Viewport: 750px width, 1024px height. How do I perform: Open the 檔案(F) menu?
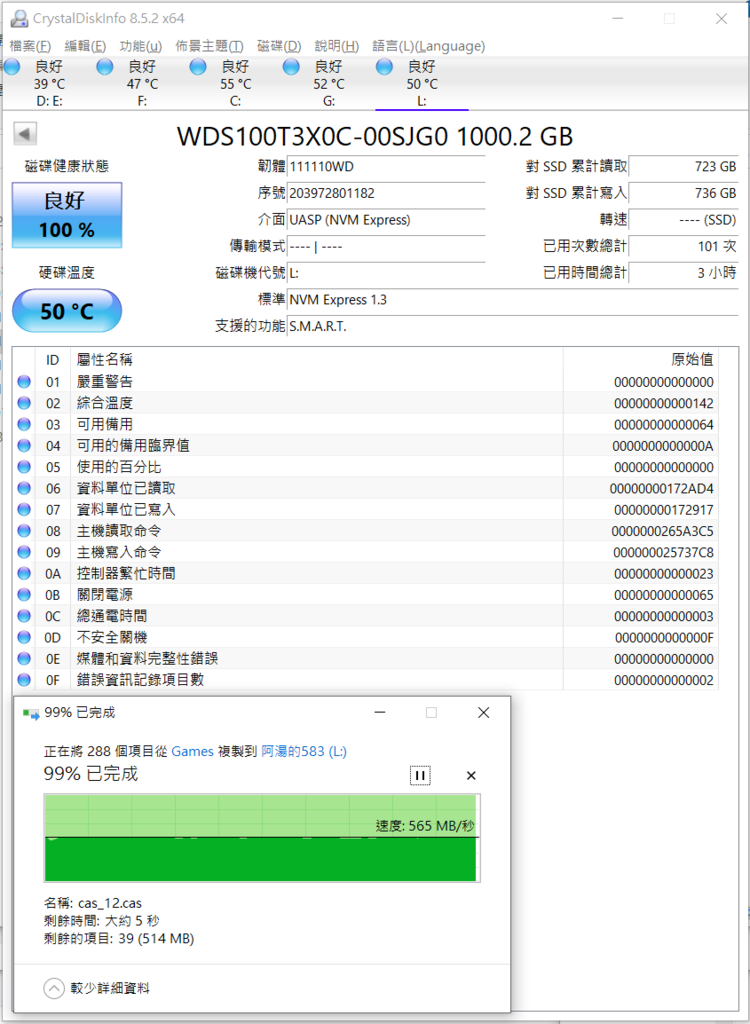[30, 46]
